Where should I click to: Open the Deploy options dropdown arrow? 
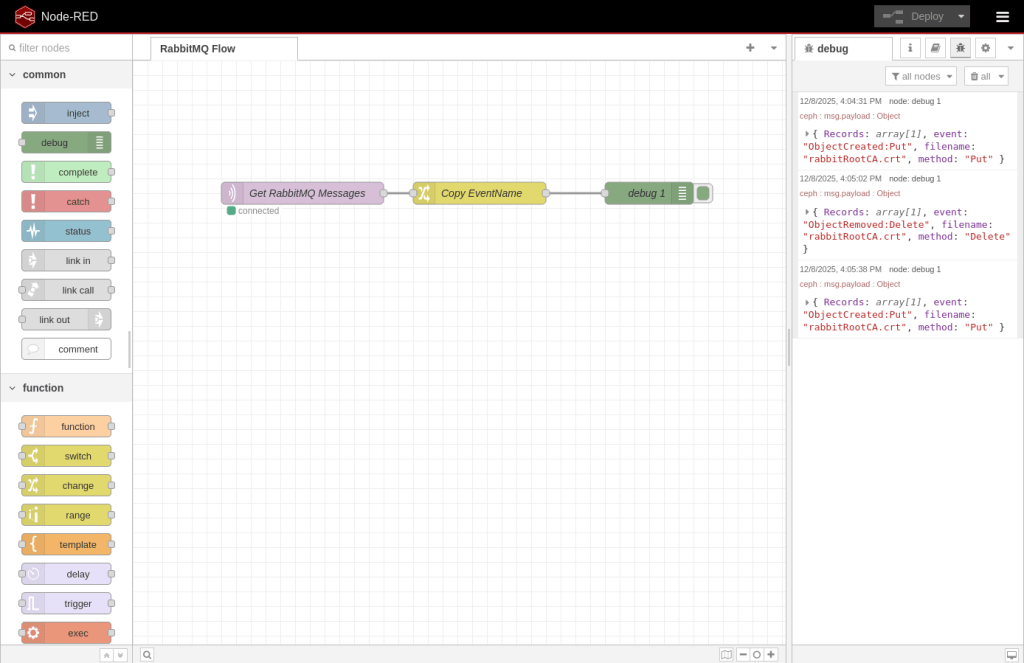tap(961, 17)
